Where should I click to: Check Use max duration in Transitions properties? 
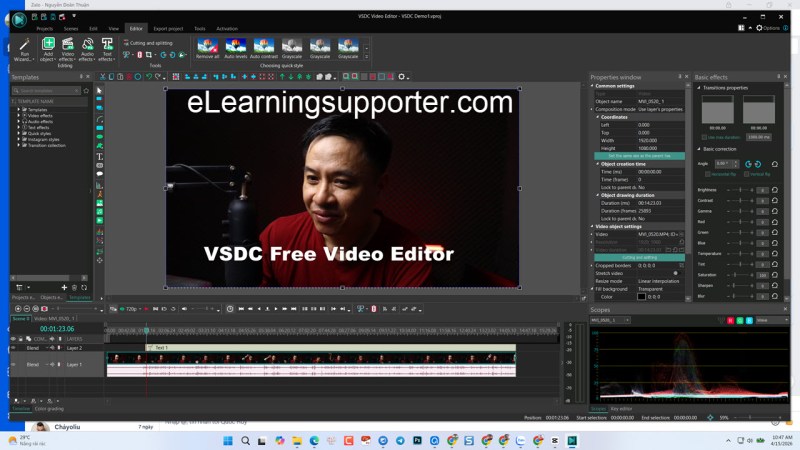tap(705, 137)
